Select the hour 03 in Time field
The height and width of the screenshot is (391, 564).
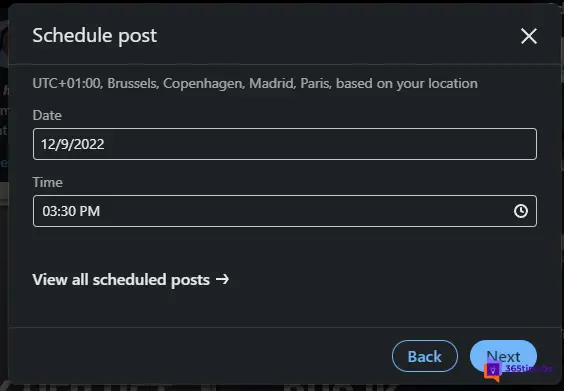(50, 211)
